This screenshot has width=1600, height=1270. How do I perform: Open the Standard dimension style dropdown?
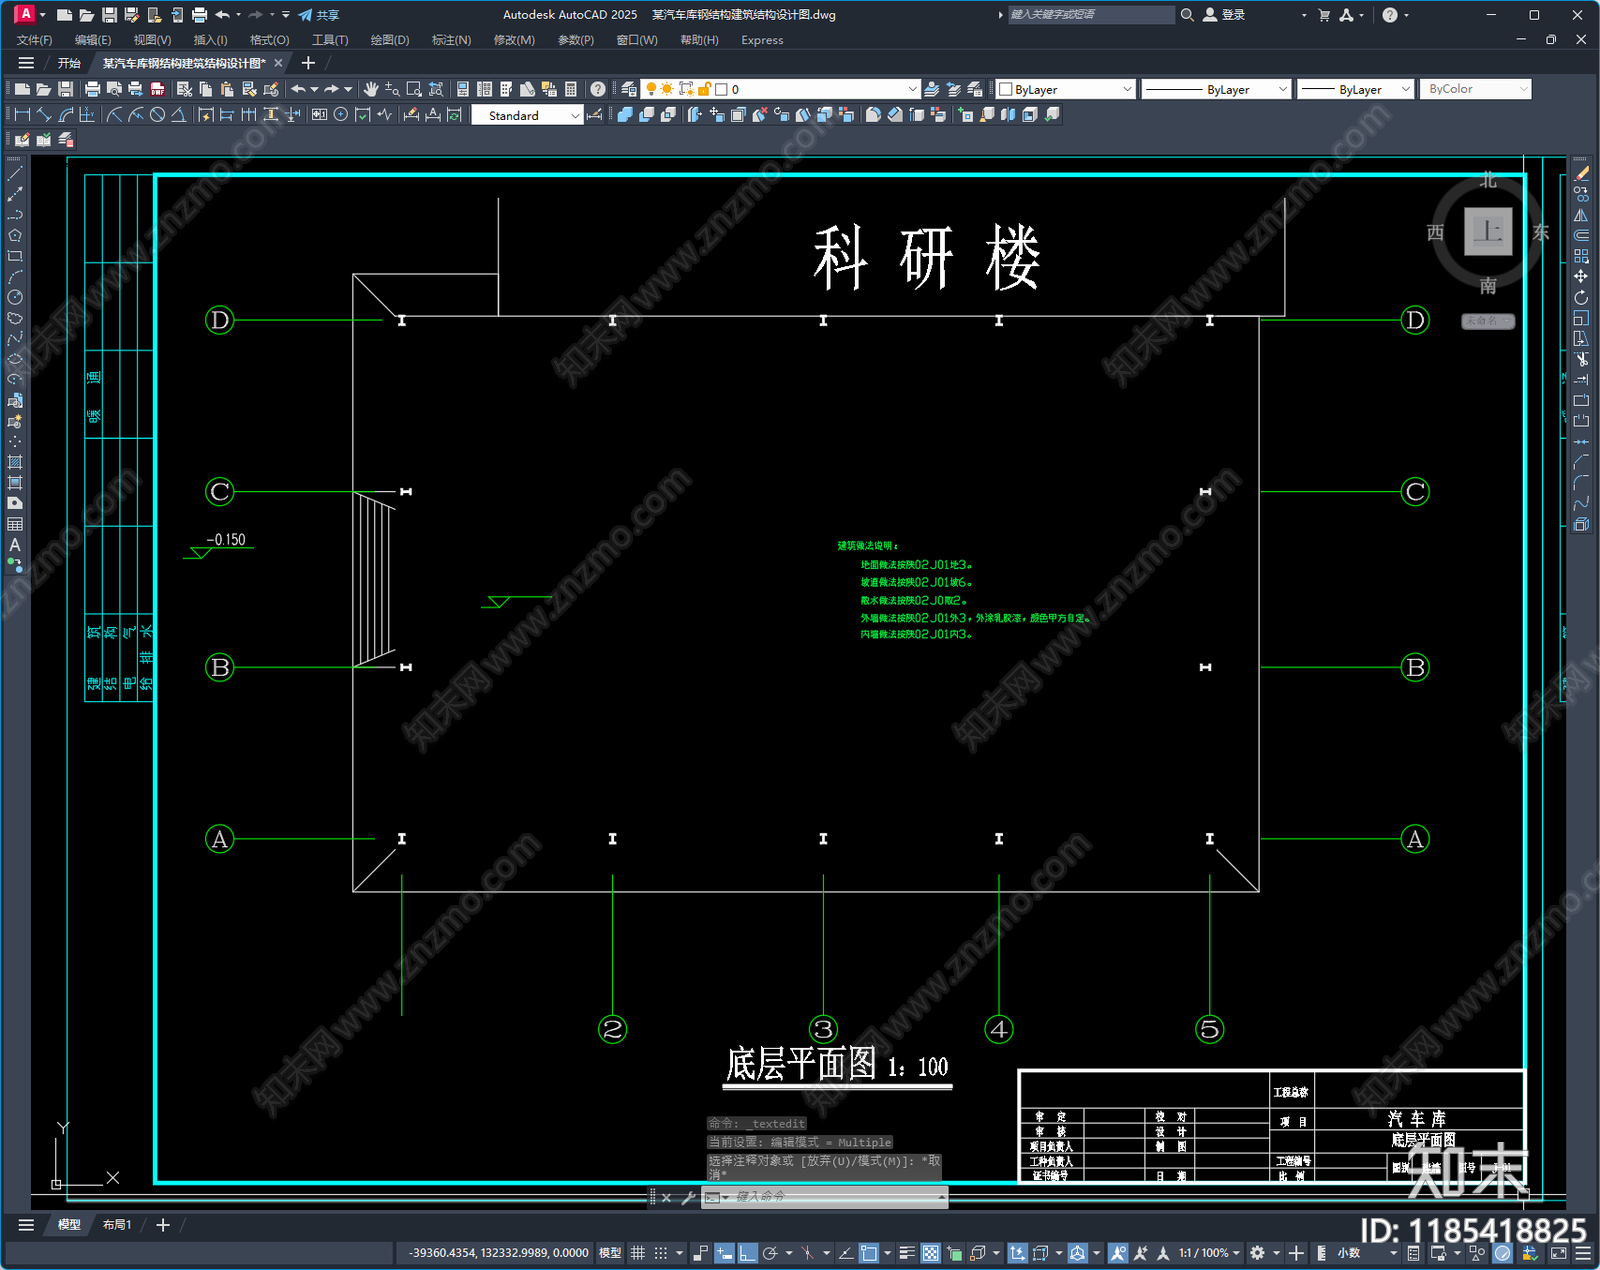click(527, 115)
